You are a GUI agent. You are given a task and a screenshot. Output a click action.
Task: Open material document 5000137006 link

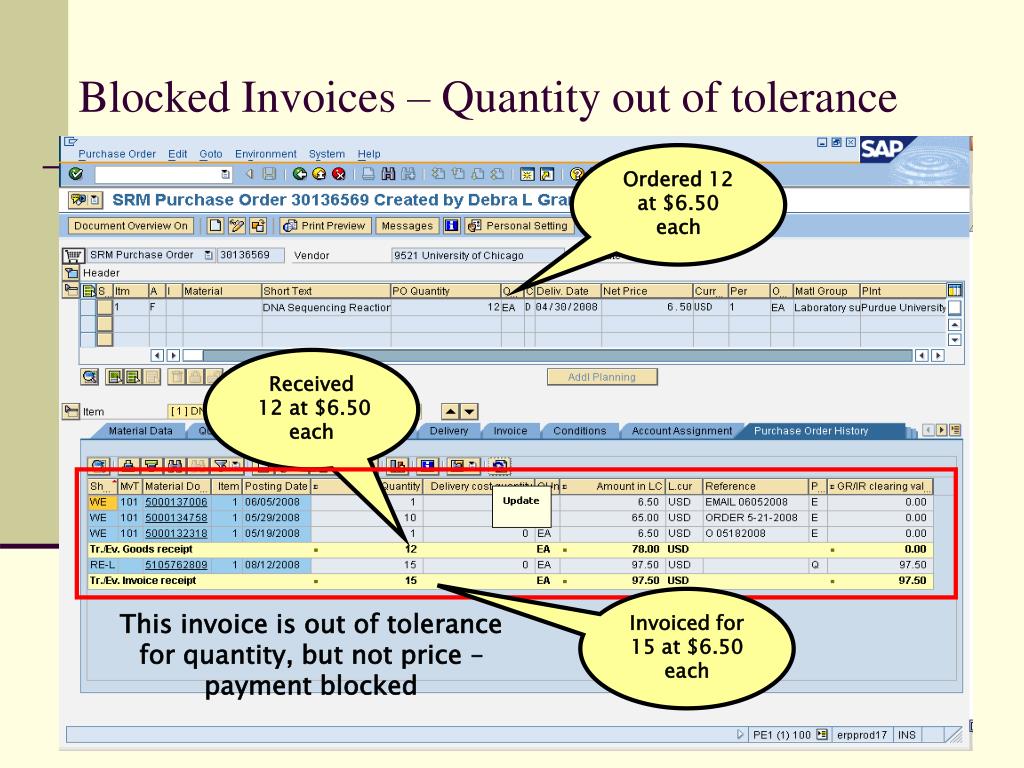(176, 502)
